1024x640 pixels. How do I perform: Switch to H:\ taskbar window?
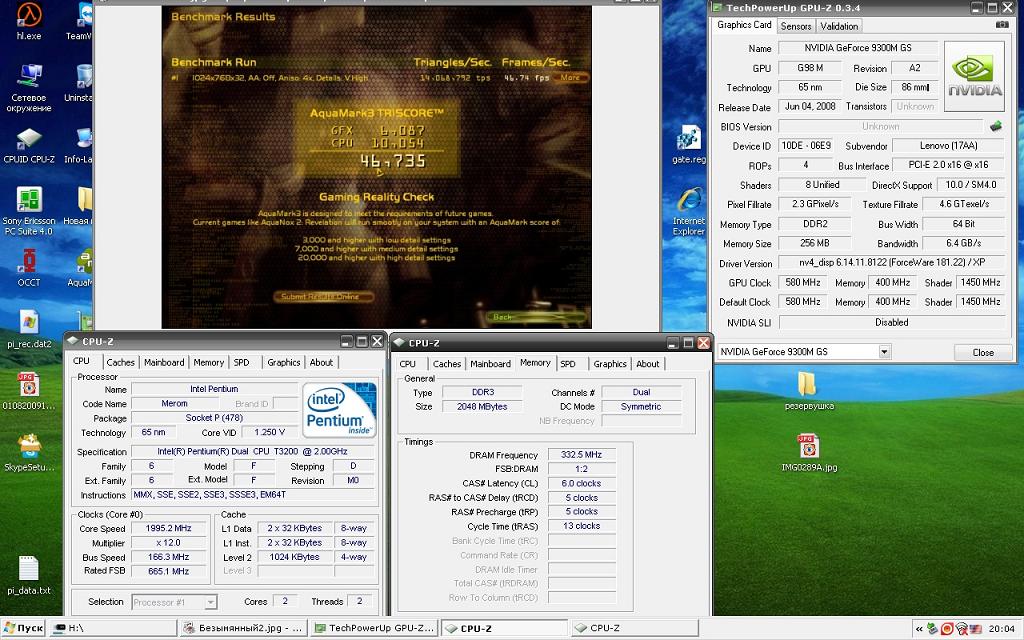114,628
